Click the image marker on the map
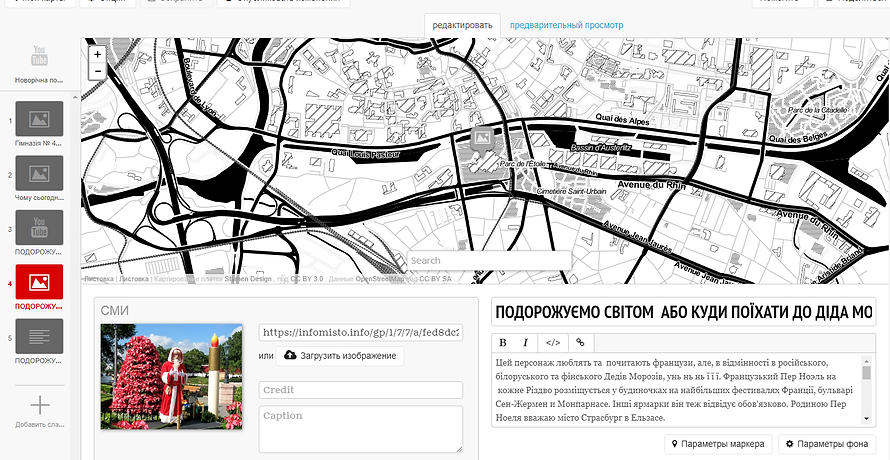The width and height of the screenshot is (890, 460). pyautogui.click(x=482, y=137)
